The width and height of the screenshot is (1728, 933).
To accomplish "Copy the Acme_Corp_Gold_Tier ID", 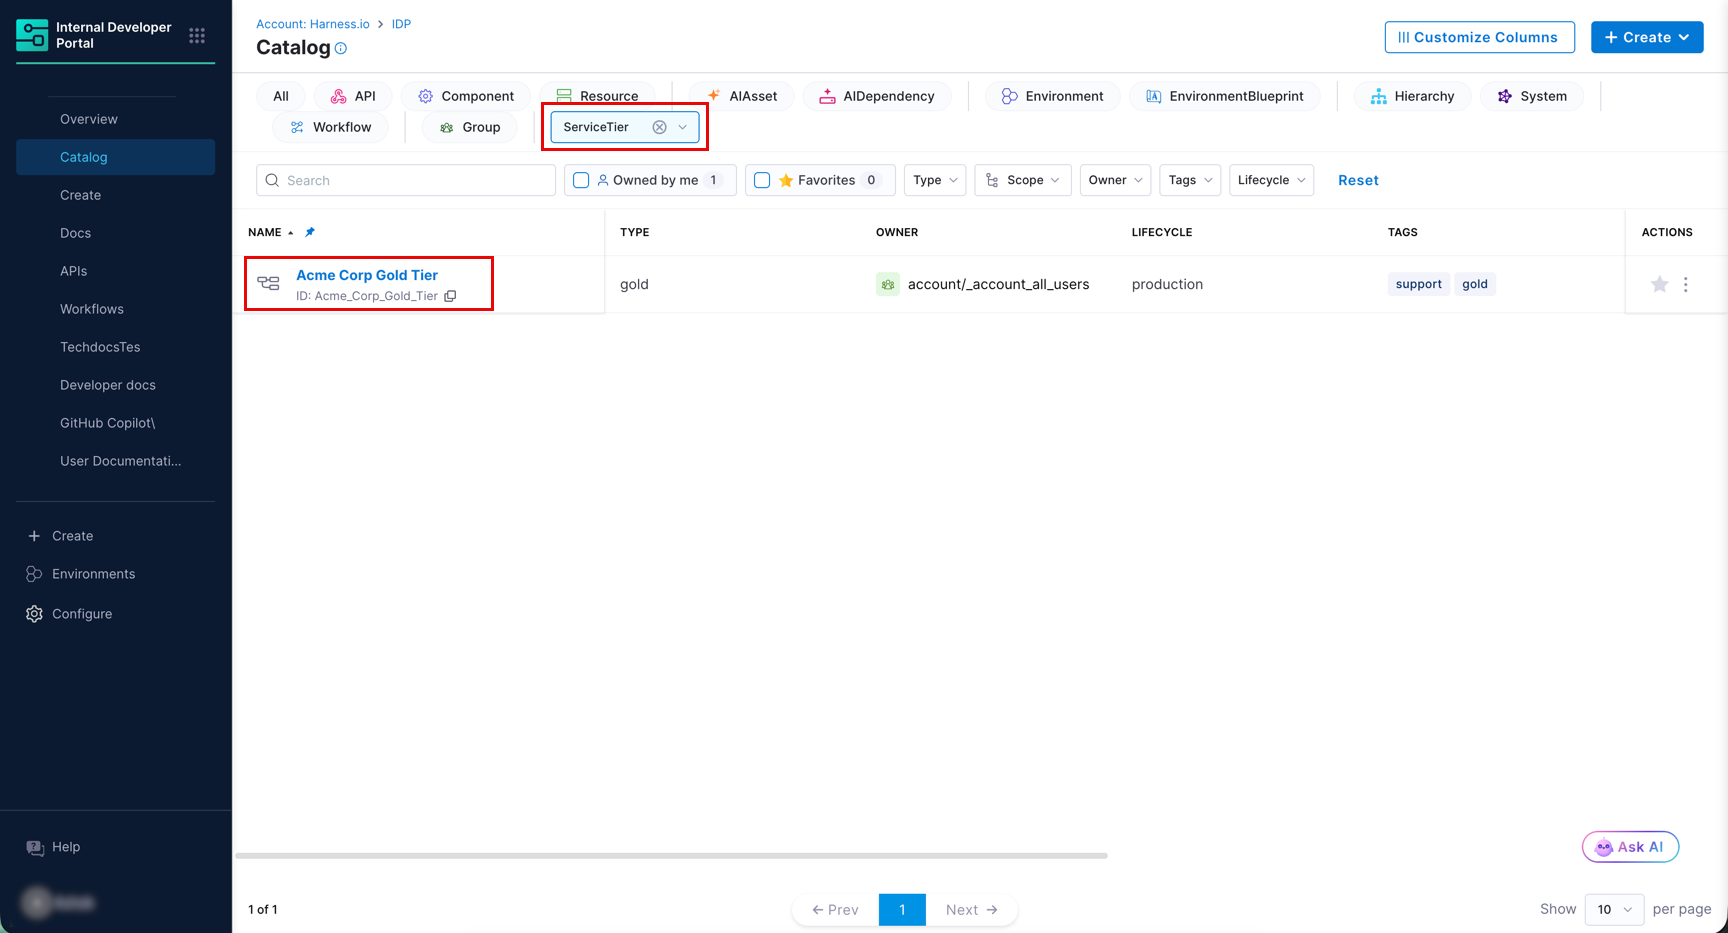I will click(450, 296).
